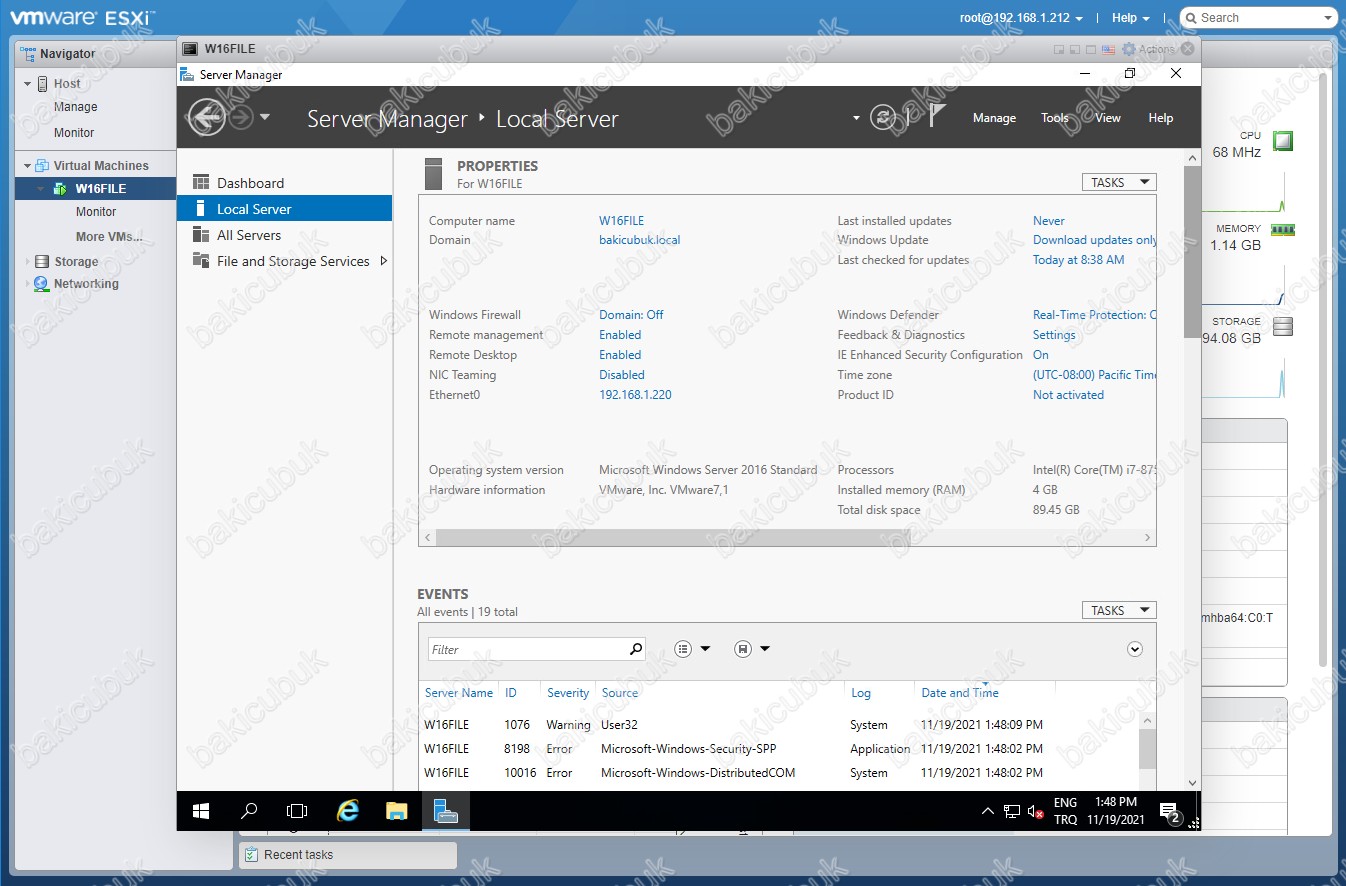Select the File and Storage Services icon
The height and width of the screenshot is (886, 1346).
(201, 261)
